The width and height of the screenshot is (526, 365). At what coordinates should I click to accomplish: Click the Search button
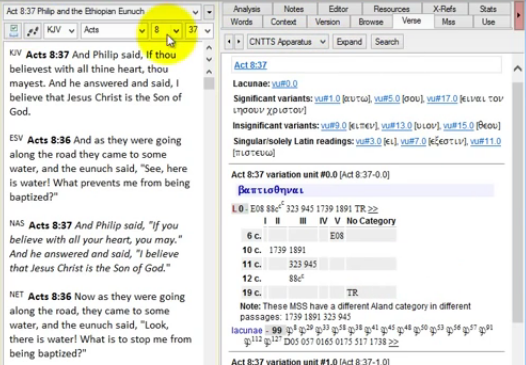point(387,42)
